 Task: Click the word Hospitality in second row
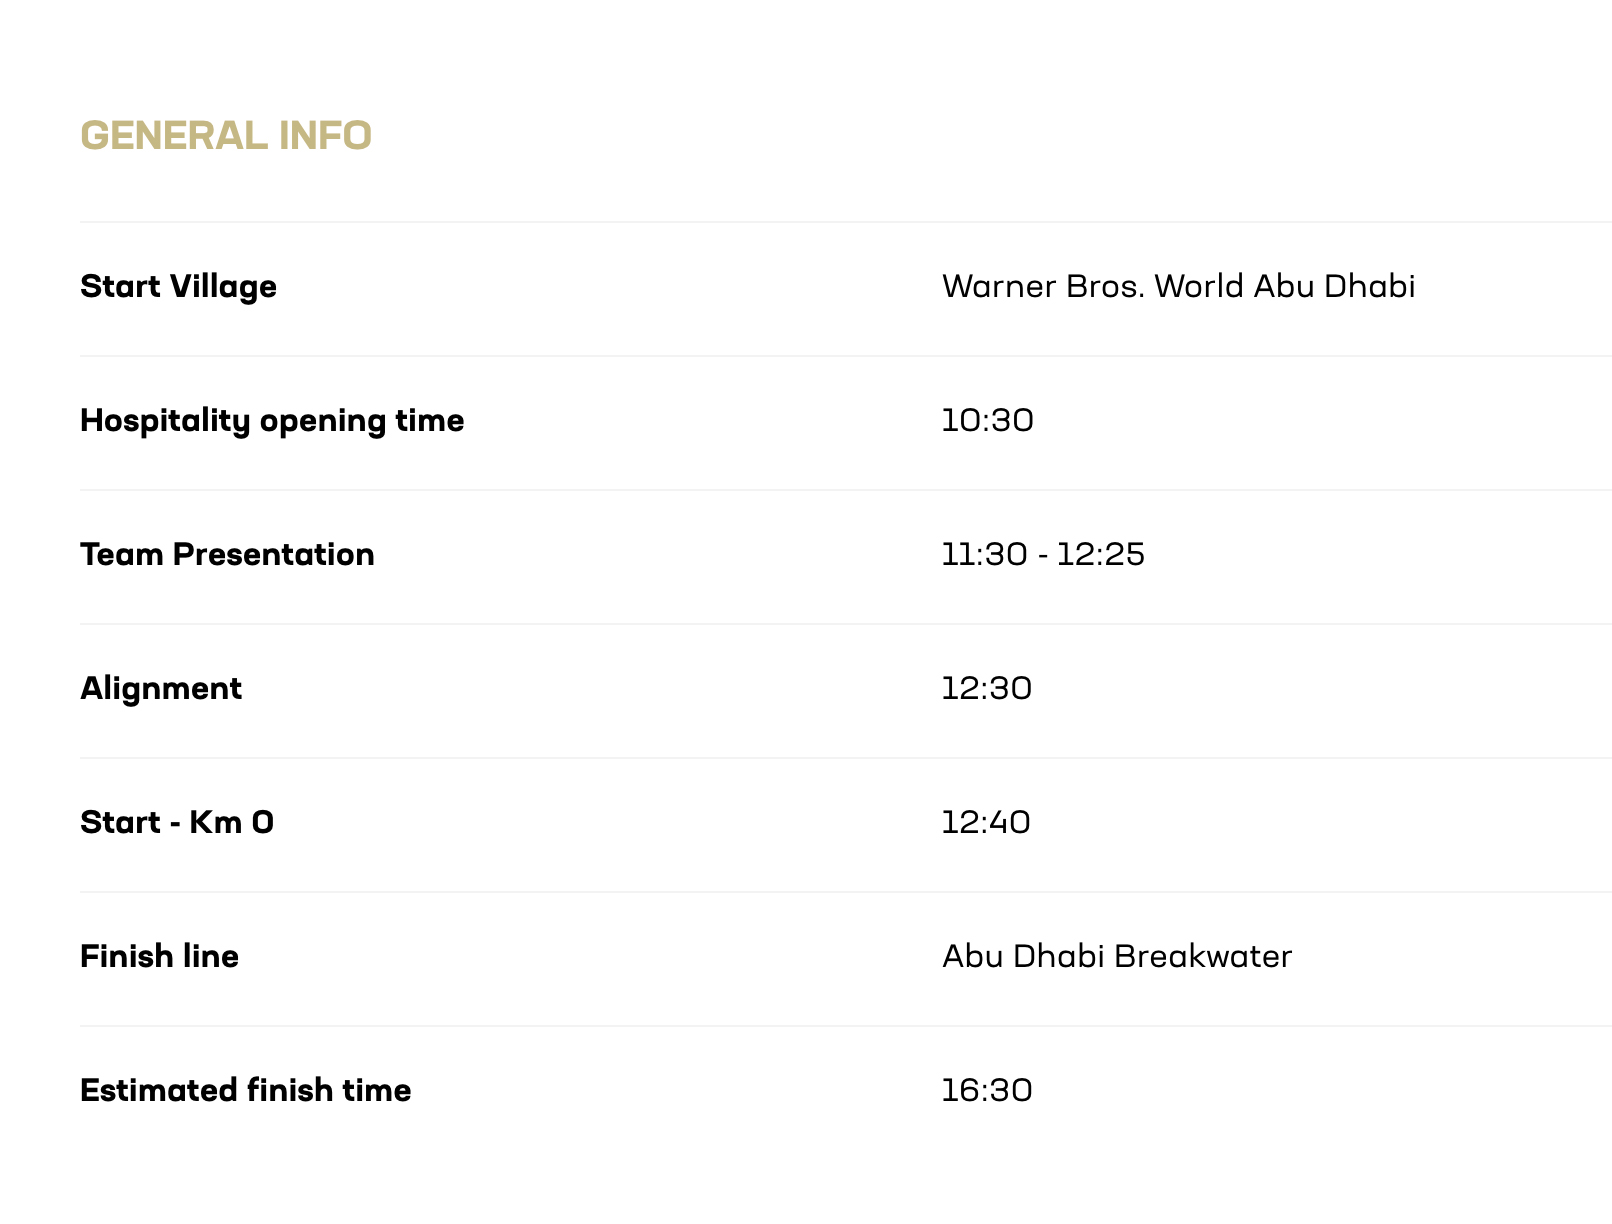[x=165, y=420]
